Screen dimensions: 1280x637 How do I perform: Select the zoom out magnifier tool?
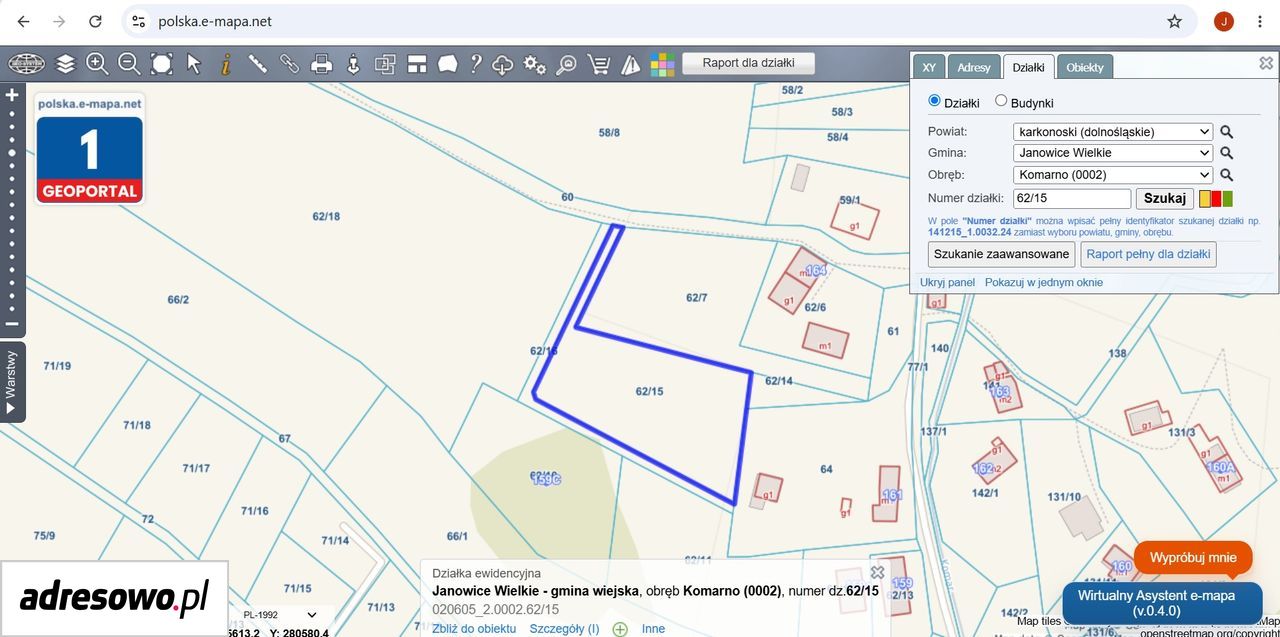129,64
